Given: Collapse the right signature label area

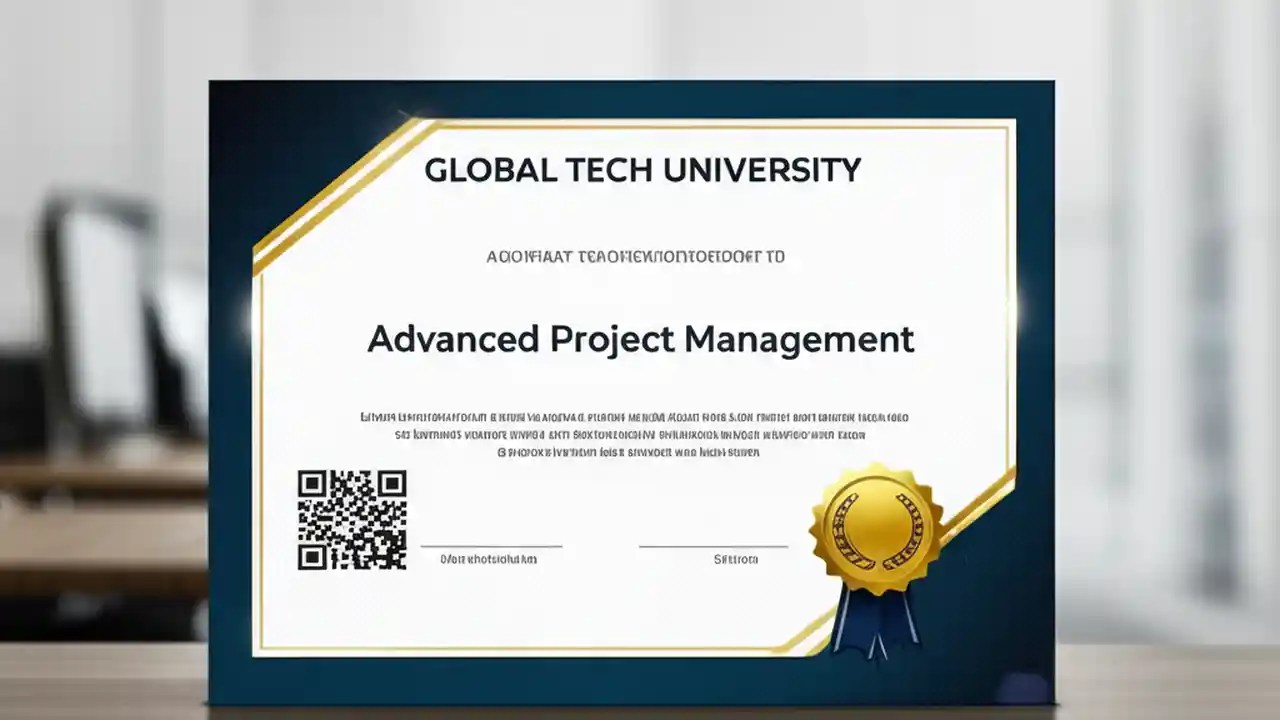Looking at the screenshot, I should (x=736, y=559).
